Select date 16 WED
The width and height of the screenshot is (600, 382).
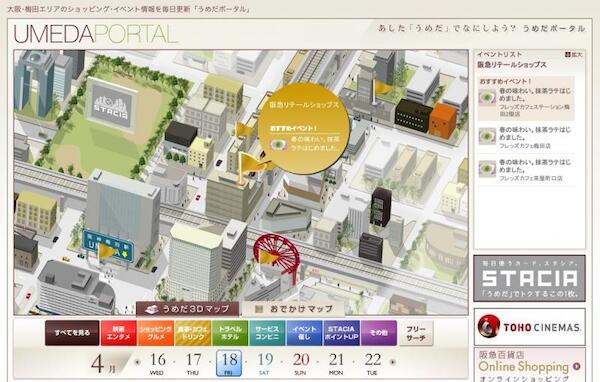pos(157,363)
